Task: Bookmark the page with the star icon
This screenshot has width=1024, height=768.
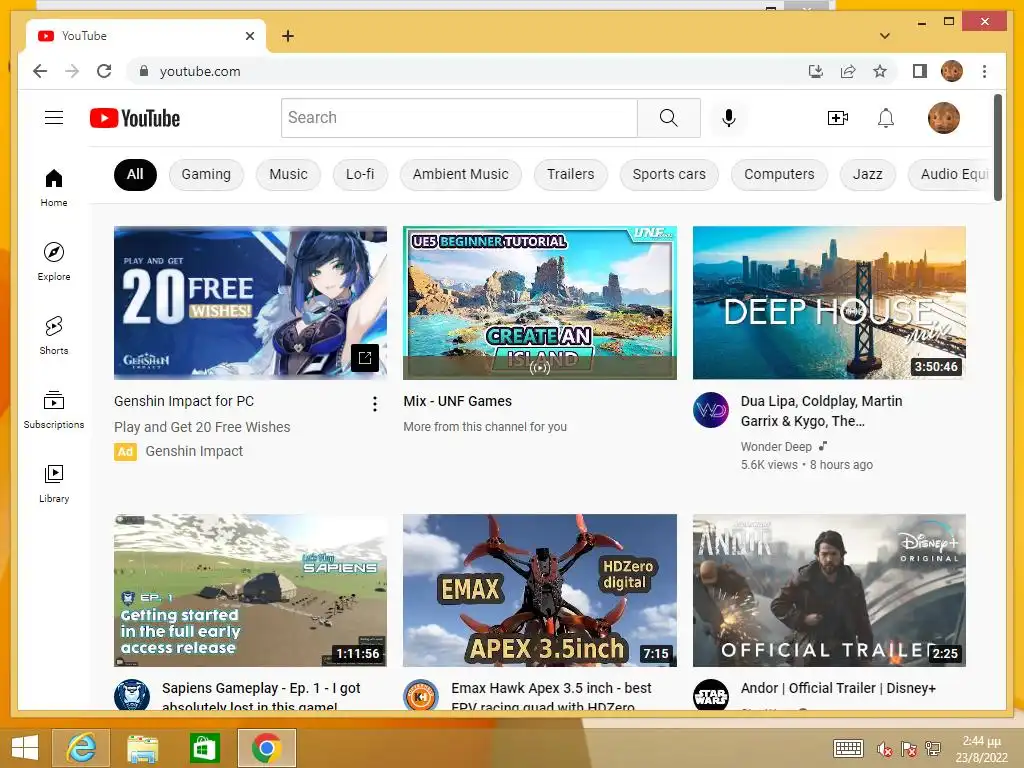Action: (880, 71)
